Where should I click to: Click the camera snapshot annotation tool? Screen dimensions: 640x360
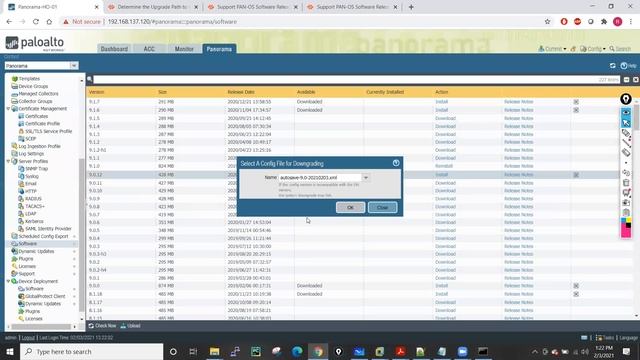626,202
